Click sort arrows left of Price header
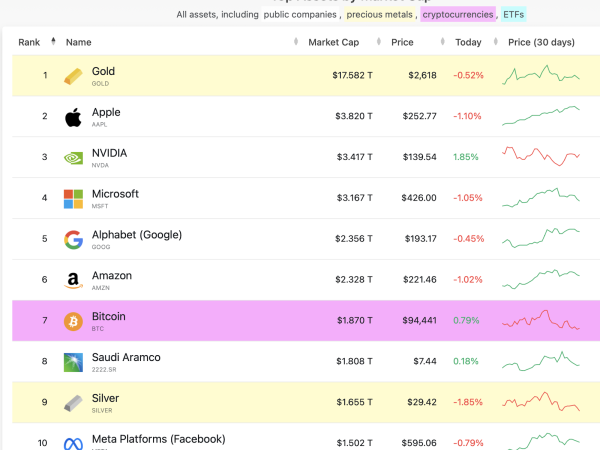This screenshot has width=600, height=450. (379, 41)
